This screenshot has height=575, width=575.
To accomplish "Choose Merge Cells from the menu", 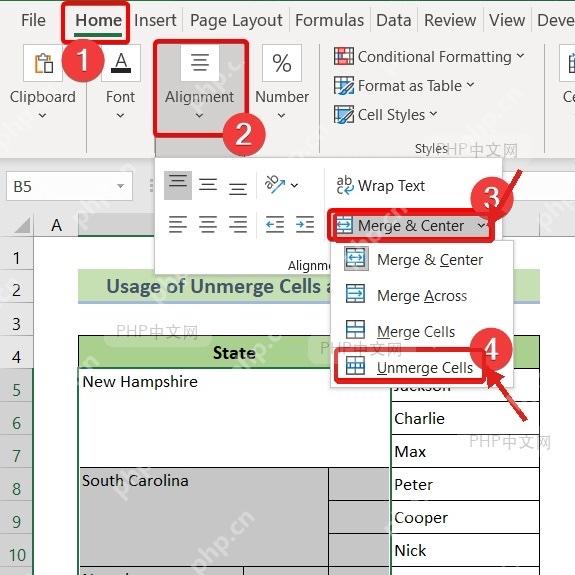I will tap(421, 332).
